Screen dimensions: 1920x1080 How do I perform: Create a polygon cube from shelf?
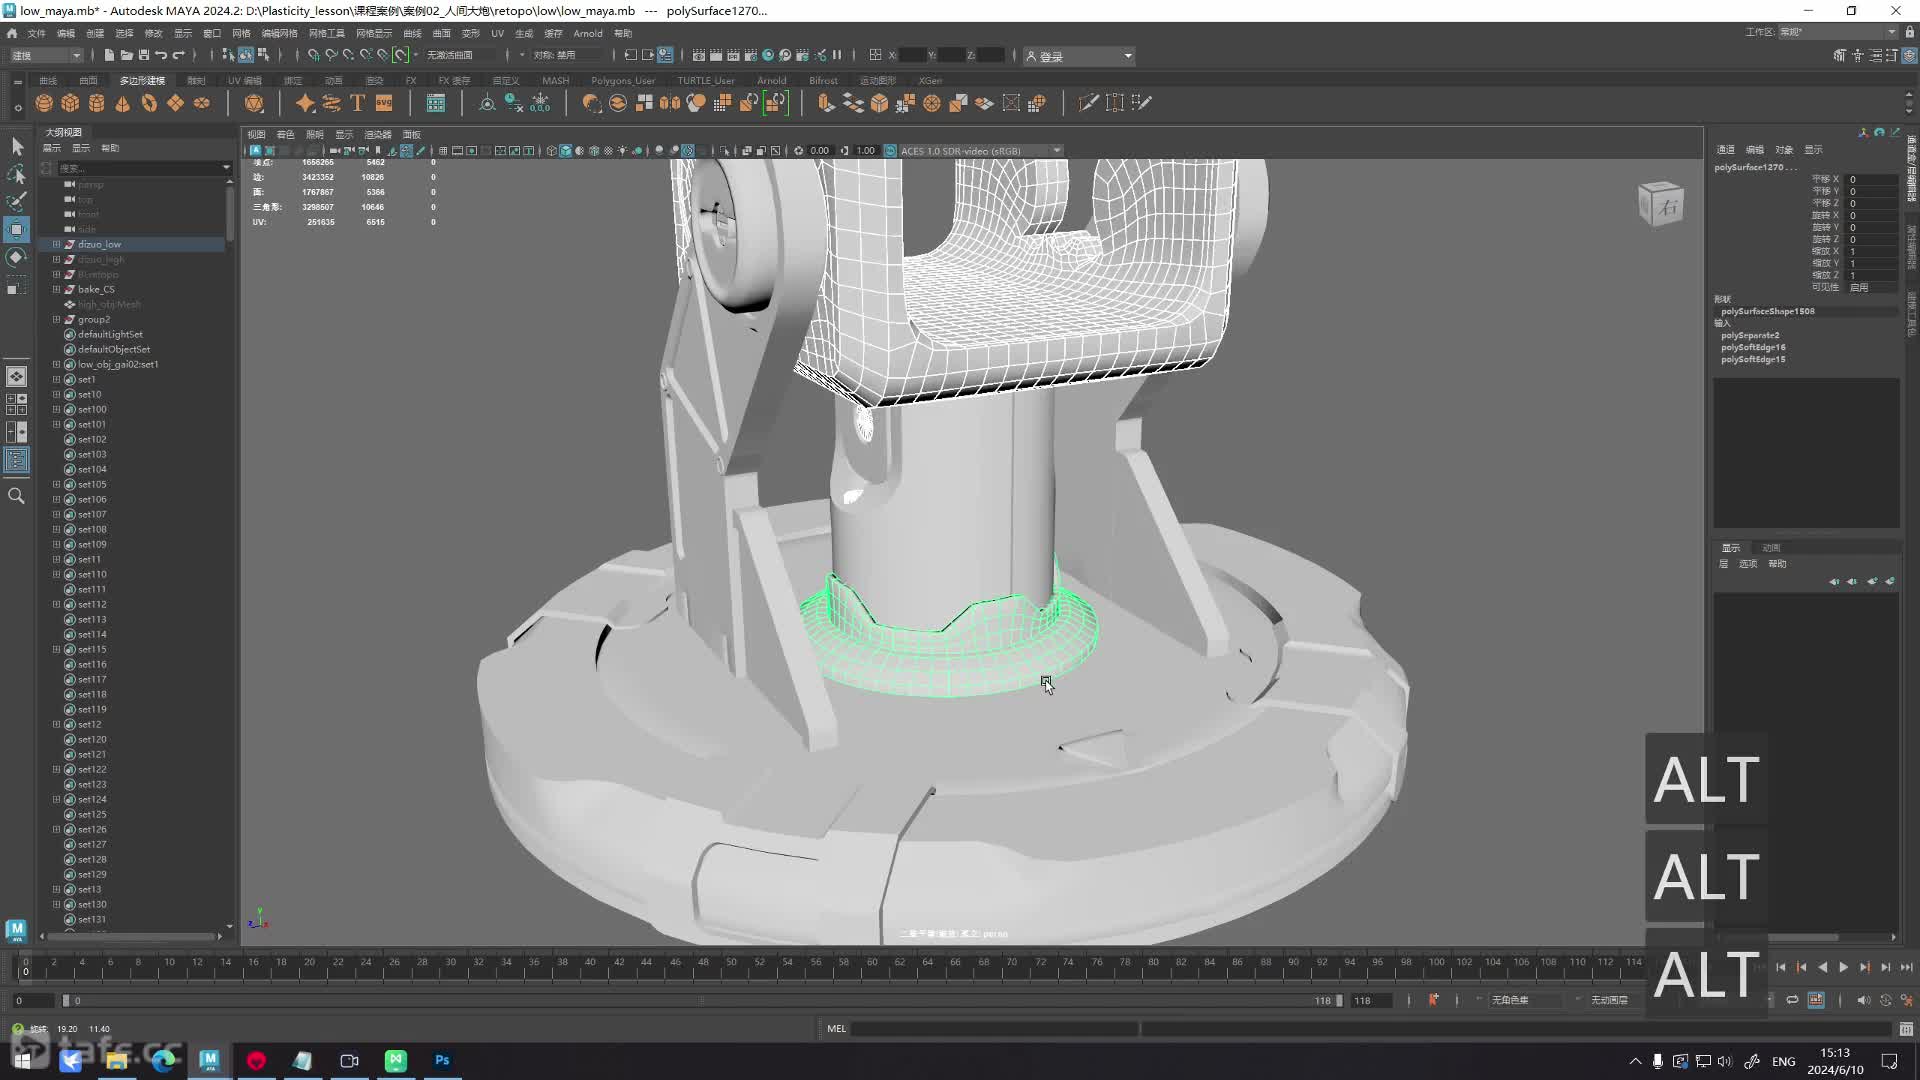pos(70,103)
